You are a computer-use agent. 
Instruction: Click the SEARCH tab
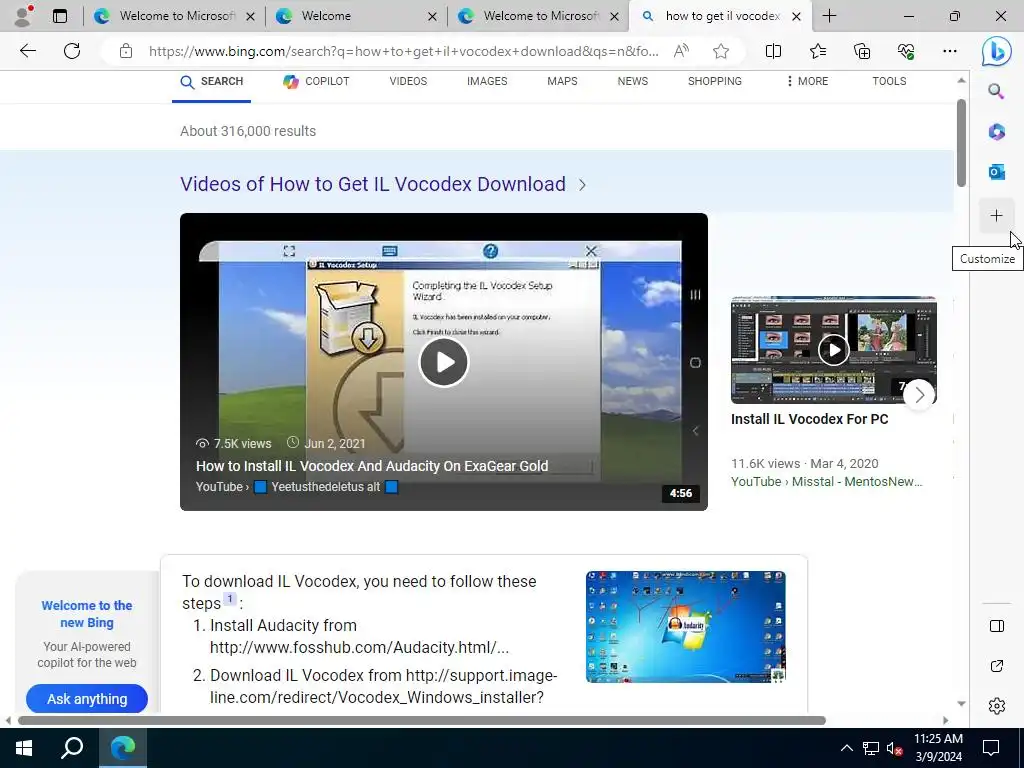212,82
